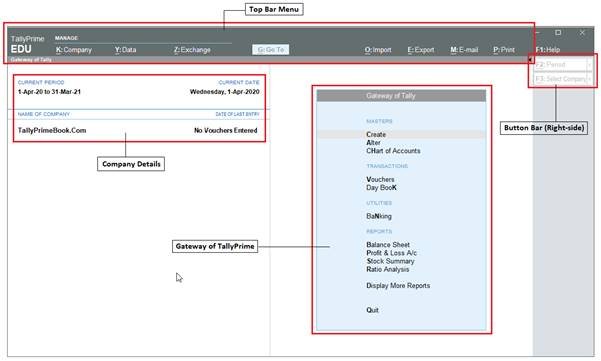The image size is (601, 361).
Task: Open the K: Company menu
Action: pyautogui.click(x=74, y=50)
